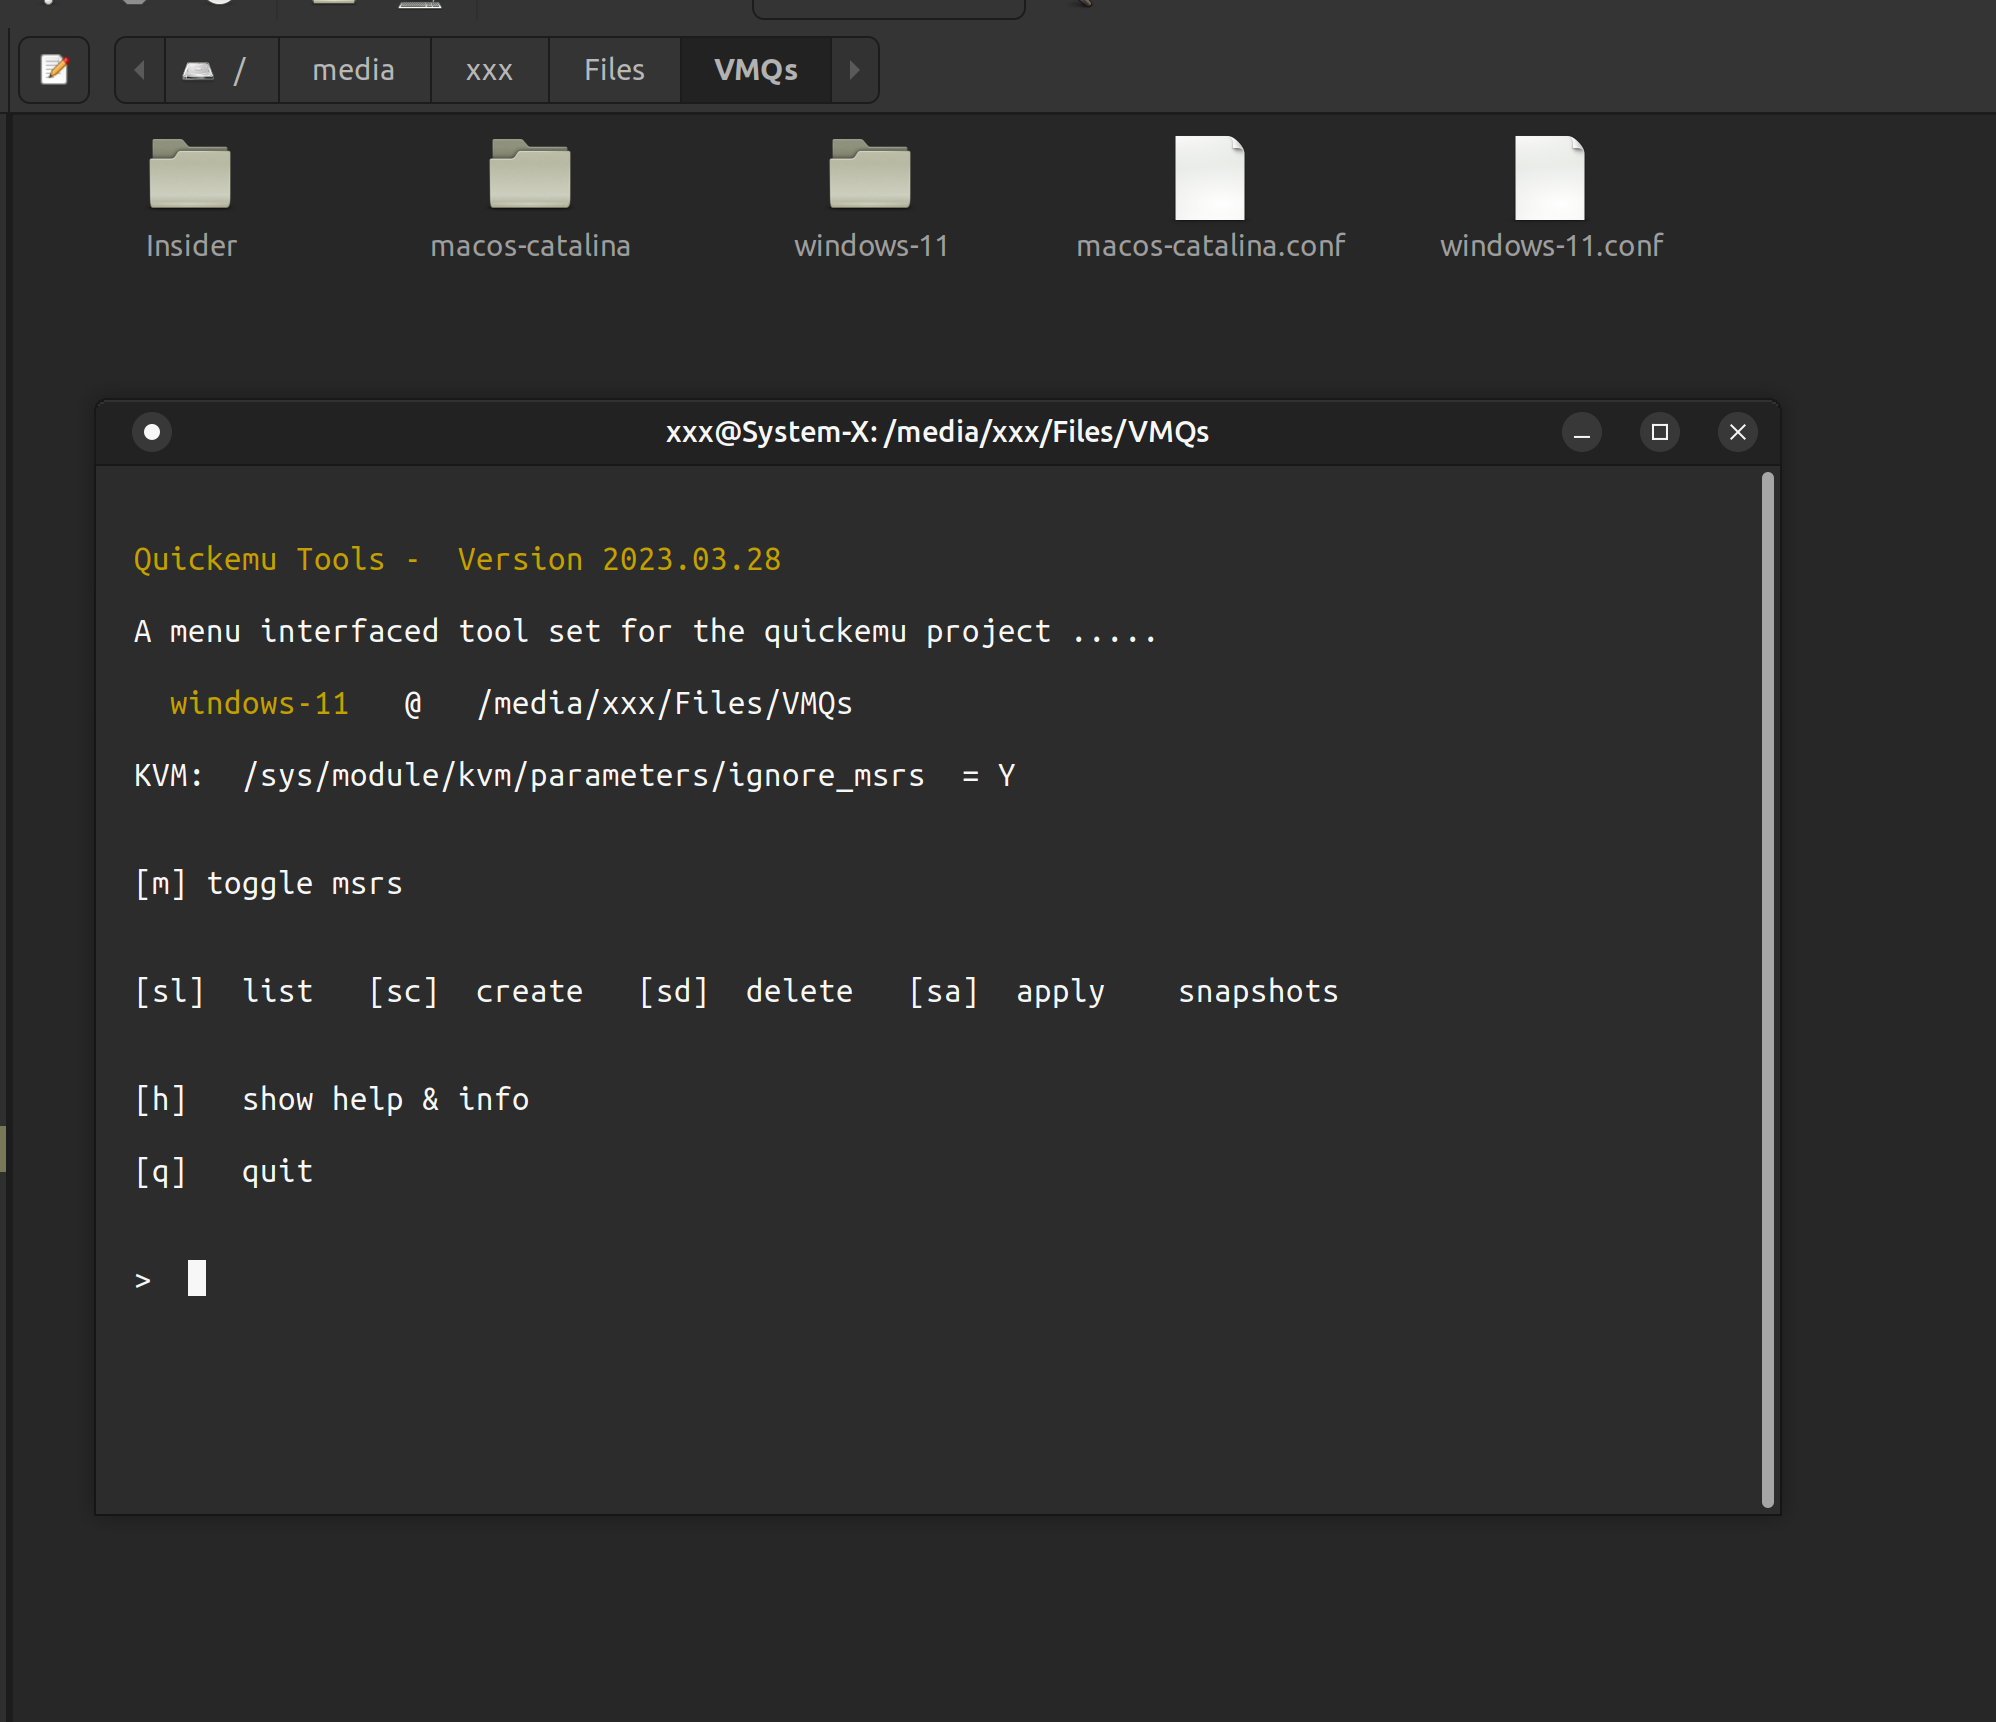Toggle the editable location entry with the pencil icon
1996x1722 pixels.
tap(54, 69)
